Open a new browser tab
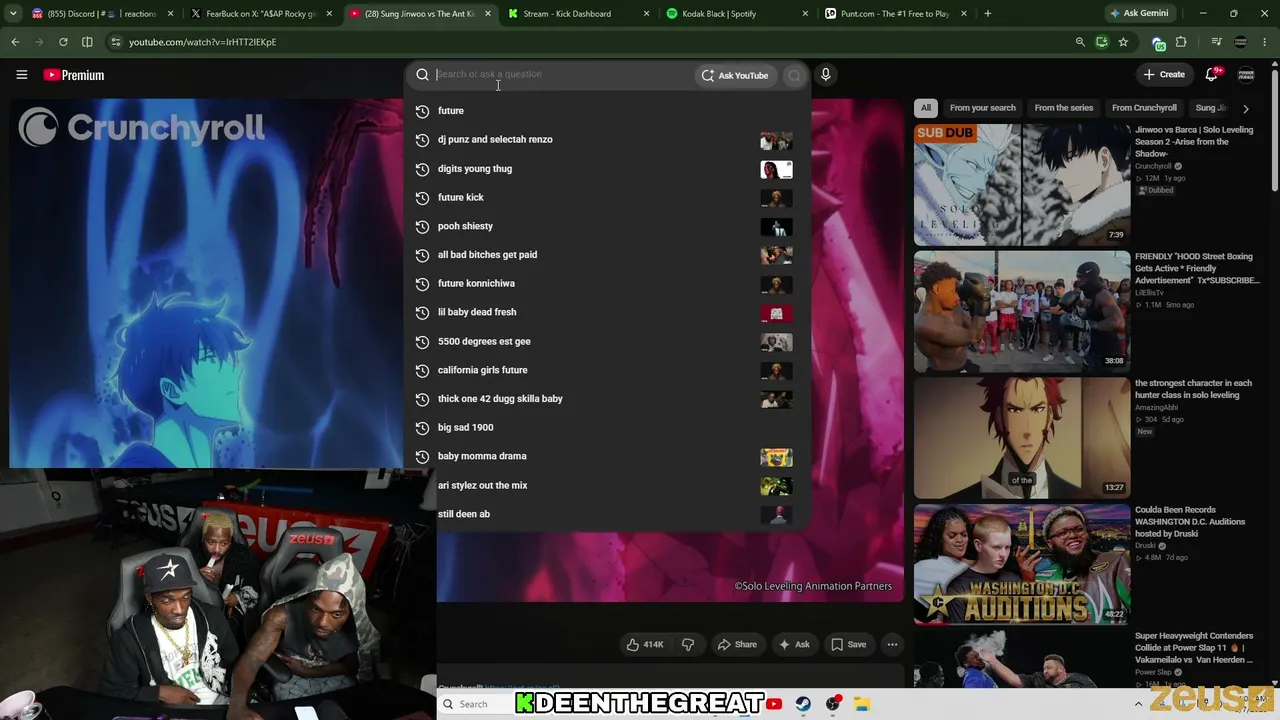Screen dimensions: 1280x720 (987, 14)
